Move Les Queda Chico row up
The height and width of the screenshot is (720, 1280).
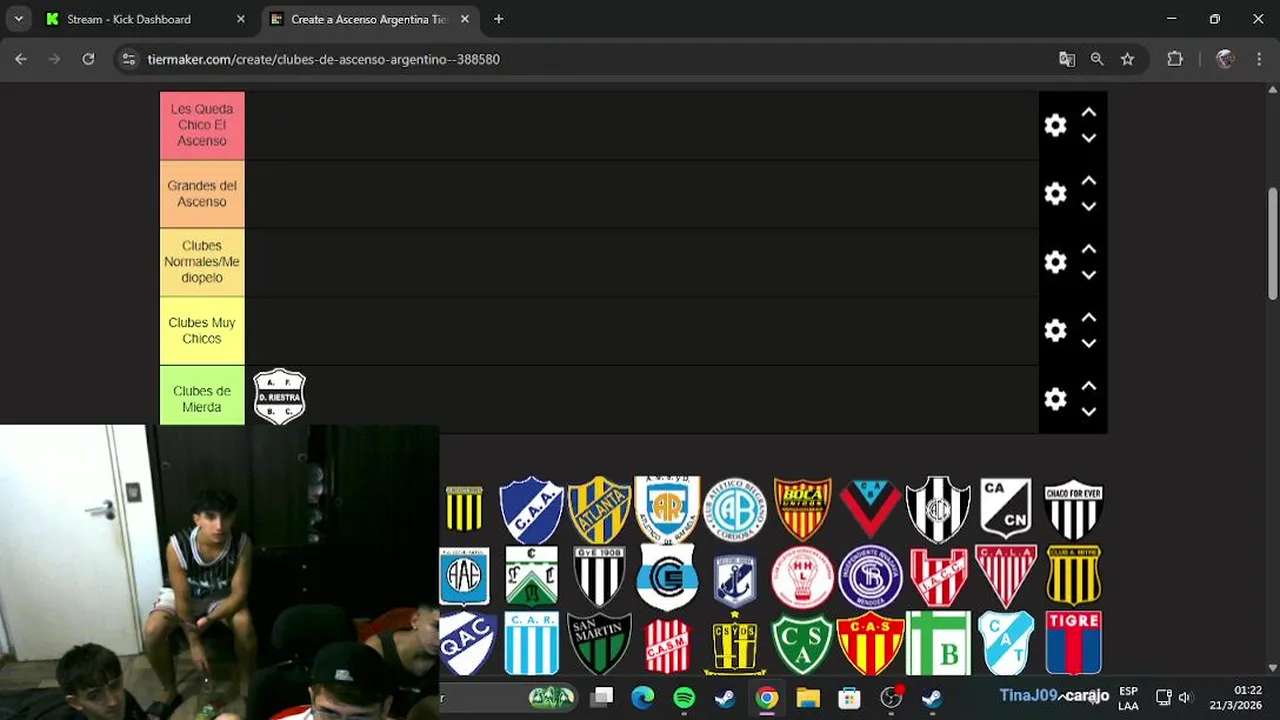pos(1089,113)
